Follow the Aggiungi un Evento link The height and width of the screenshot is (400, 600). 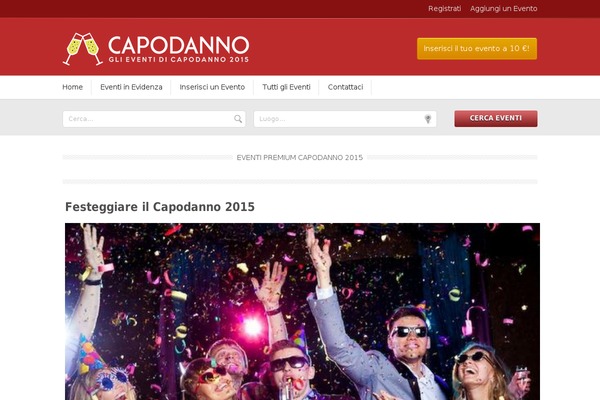504,8
